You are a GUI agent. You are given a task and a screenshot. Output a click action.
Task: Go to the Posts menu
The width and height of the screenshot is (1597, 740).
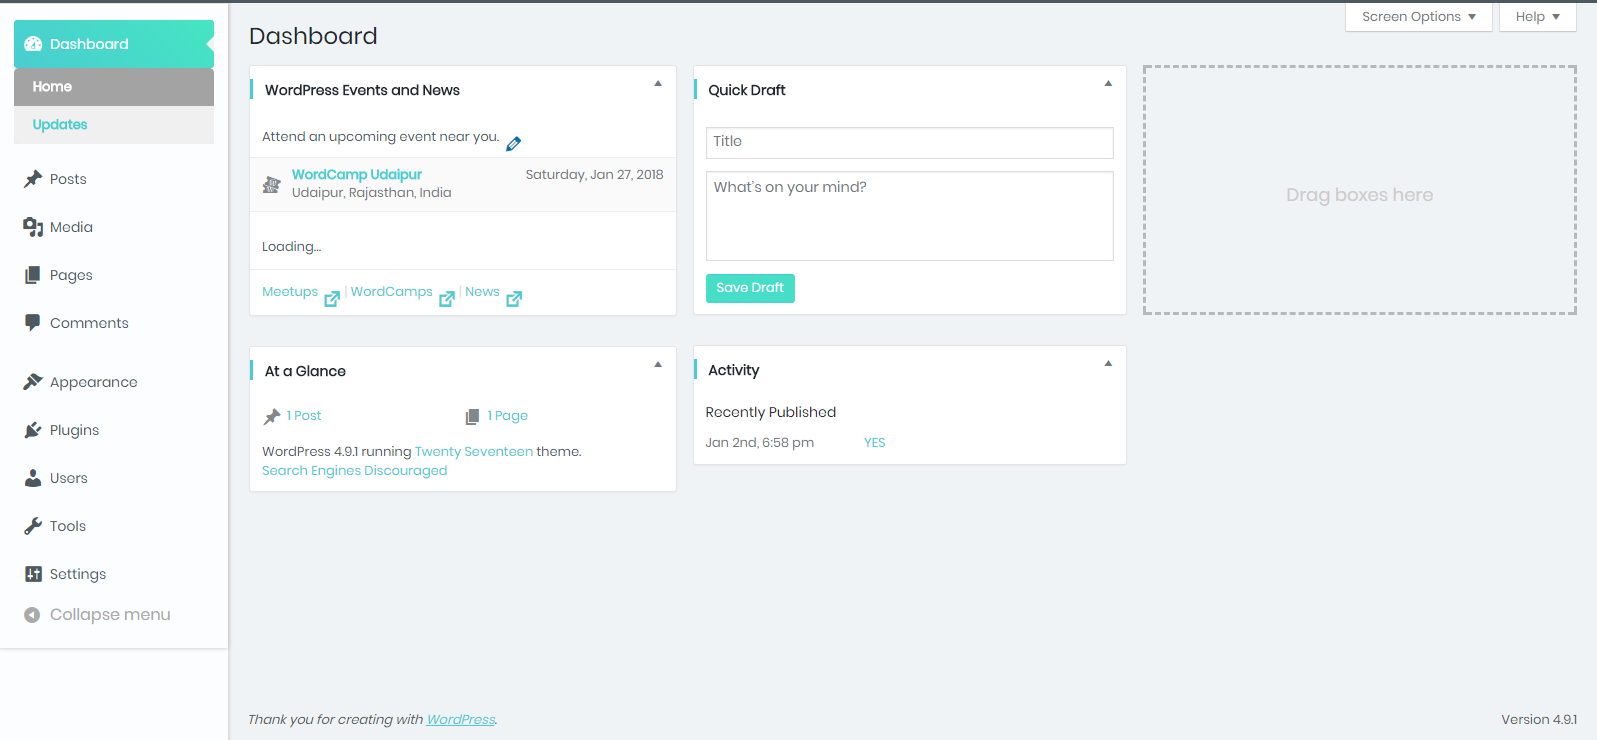point(114,179)
